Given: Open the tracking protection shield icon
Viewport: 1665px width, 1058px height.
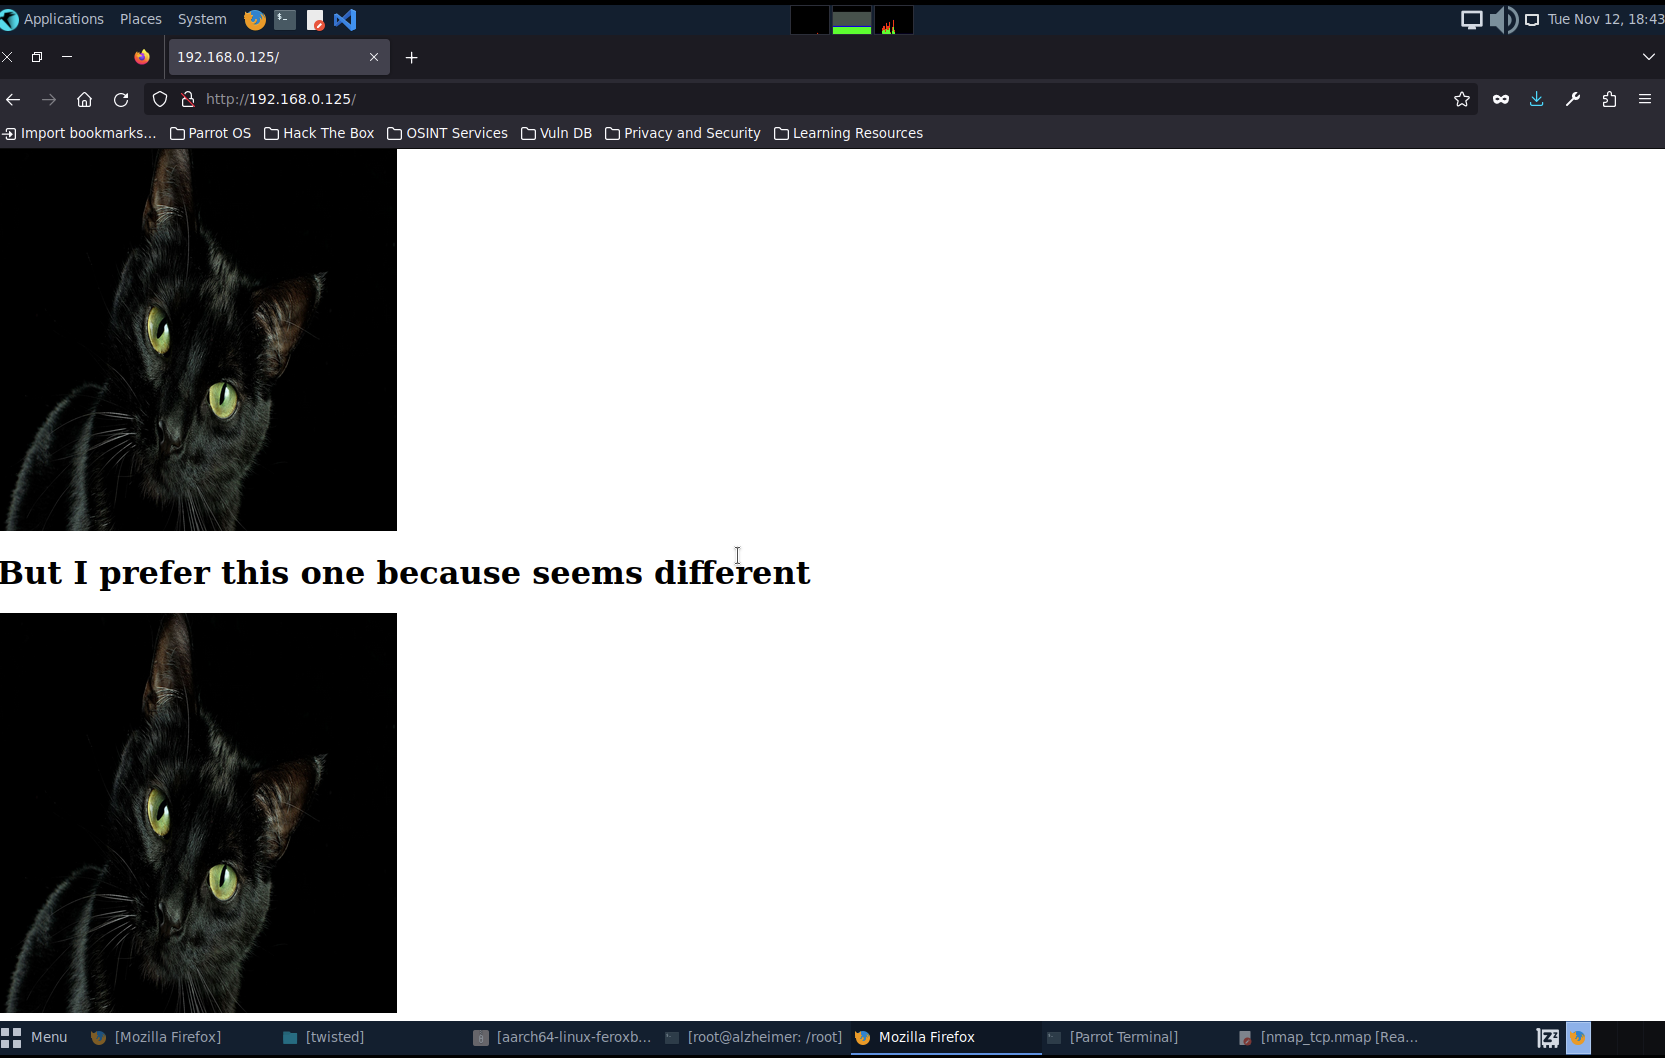Looking at the screenshot, I should (160, 99).
